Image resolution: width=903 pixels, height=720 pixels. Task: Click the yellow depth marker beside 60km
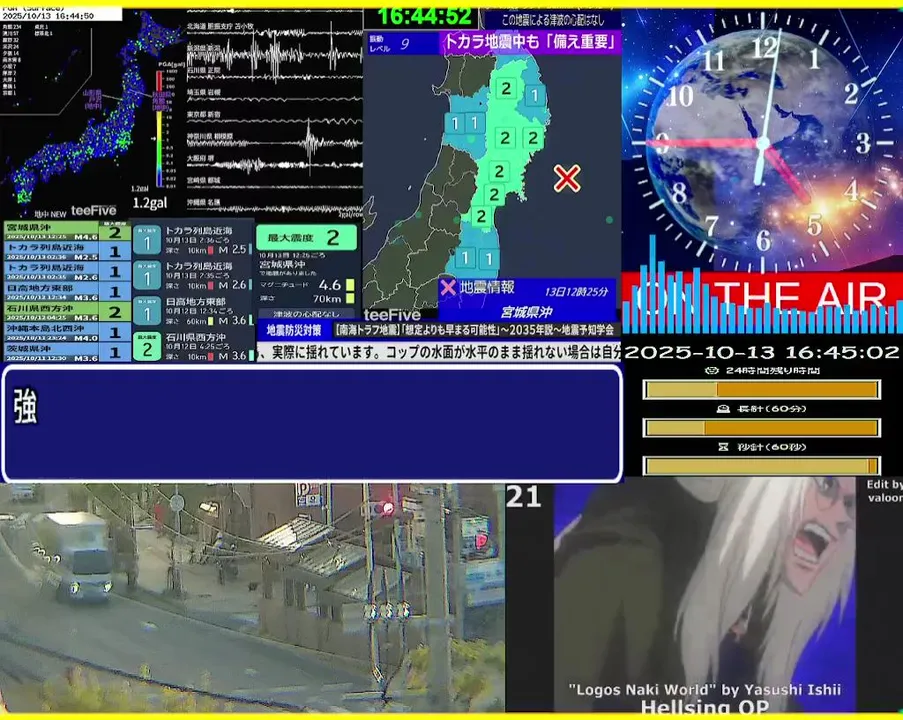[211, 321]
